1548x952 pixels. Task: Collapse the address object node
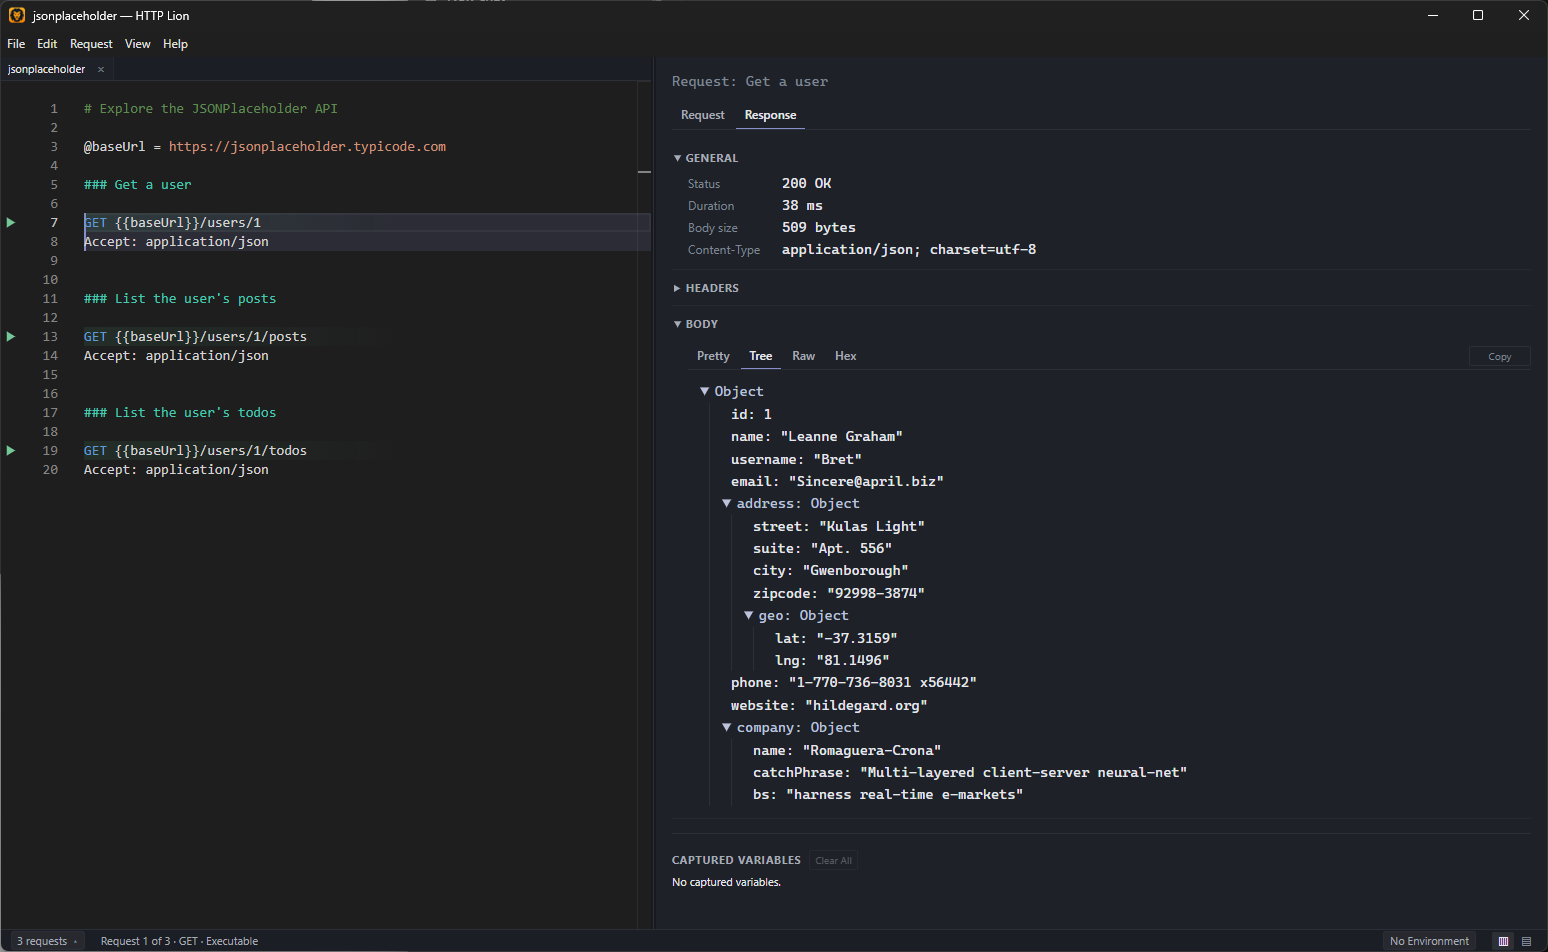pyautogui.click(x=727, y=503)
